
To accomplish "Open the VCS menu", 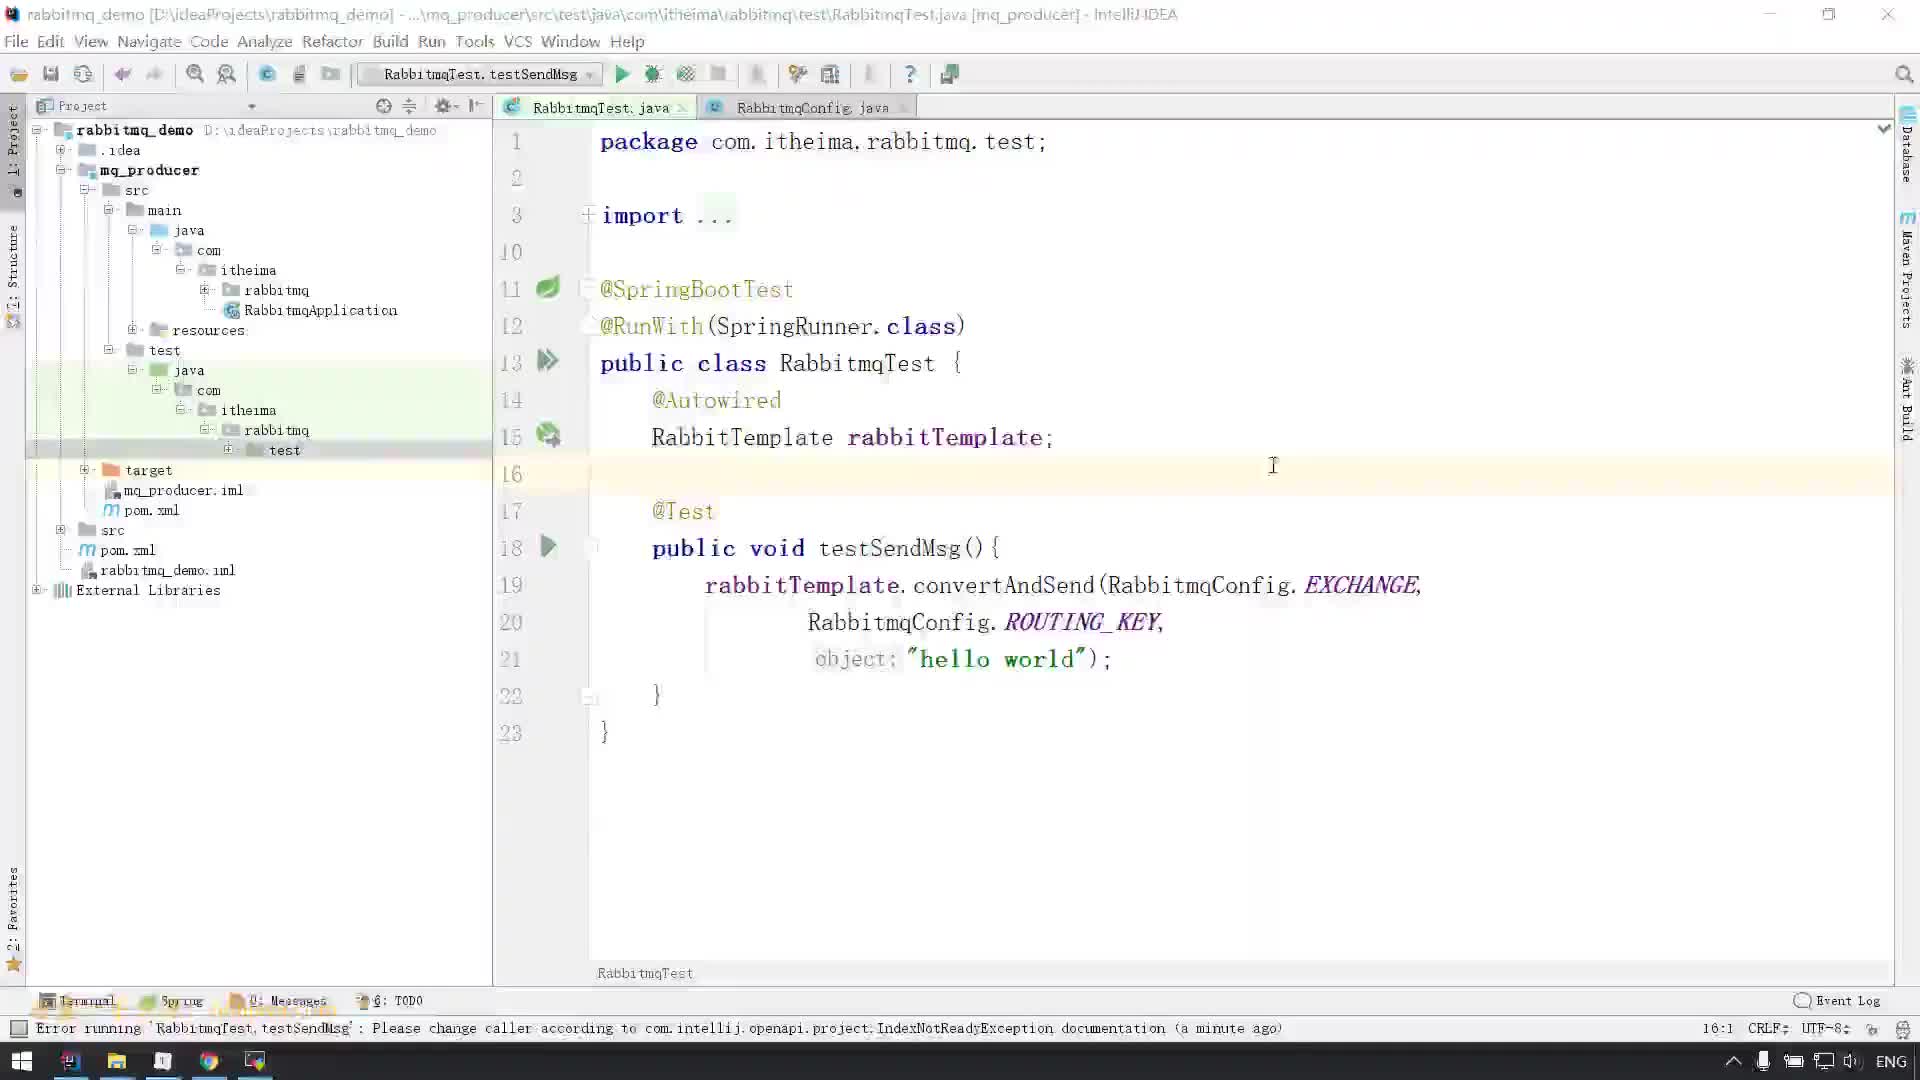I will click(518, 41).
